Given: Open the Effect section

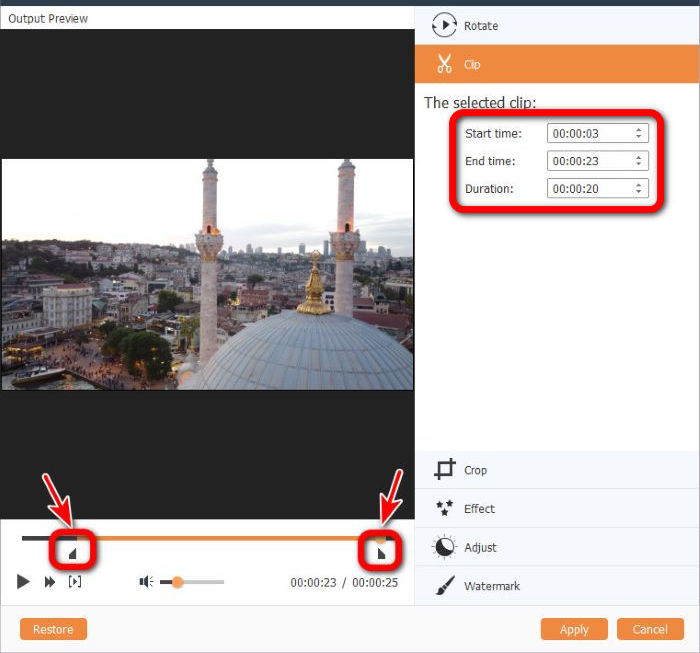Looking at the screenshot, I should pyautogui.click(x=557, y=508).
